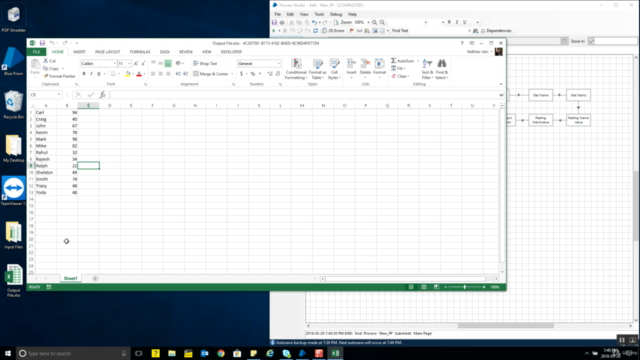Apply bold formatting in Excel
This screenshot has width=640, height=360.
(84, 74)
